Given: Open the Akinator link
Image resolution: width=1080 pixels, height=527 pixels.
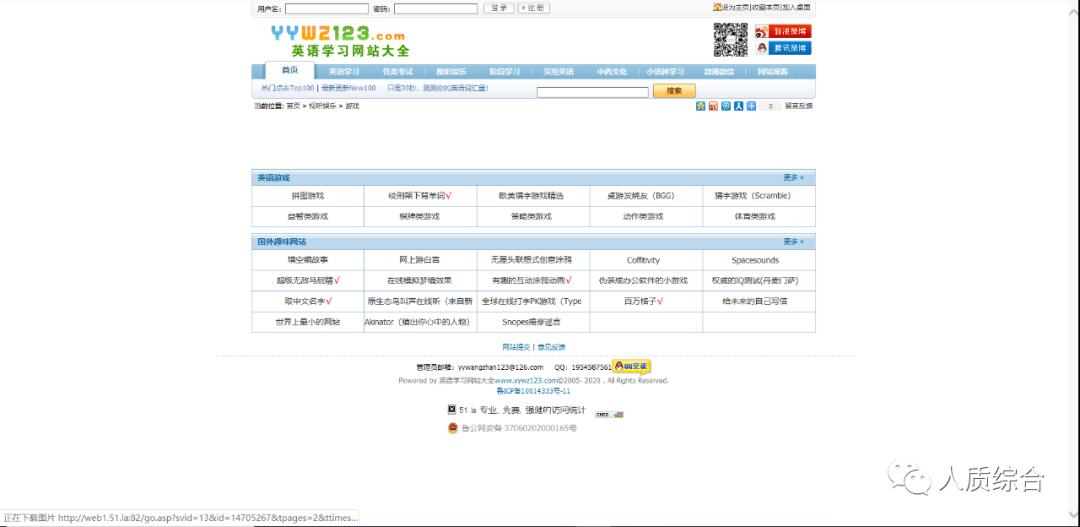Looking at the screenshot, I should (417, 322).
